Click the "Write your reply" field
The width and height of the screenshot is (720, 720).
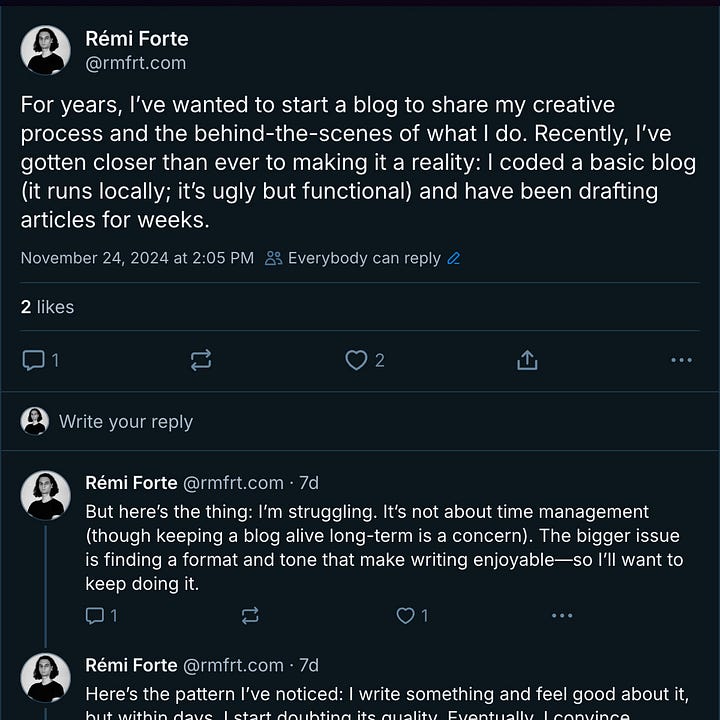tap(126, 422)
